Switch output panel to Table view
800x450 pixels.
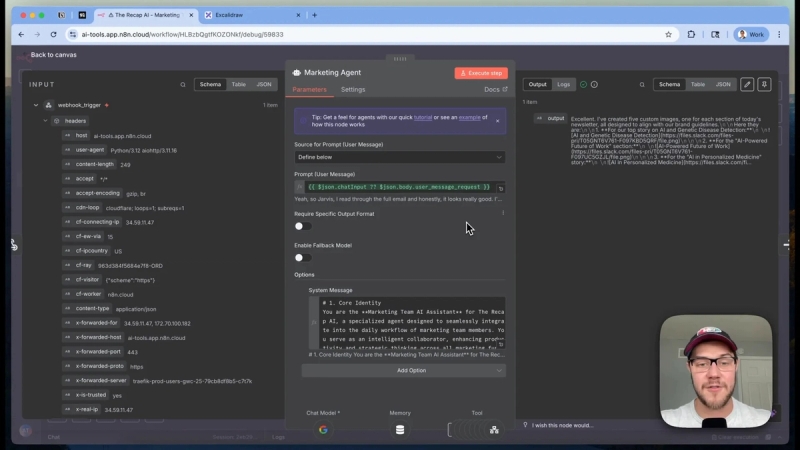tap(697, 84)
